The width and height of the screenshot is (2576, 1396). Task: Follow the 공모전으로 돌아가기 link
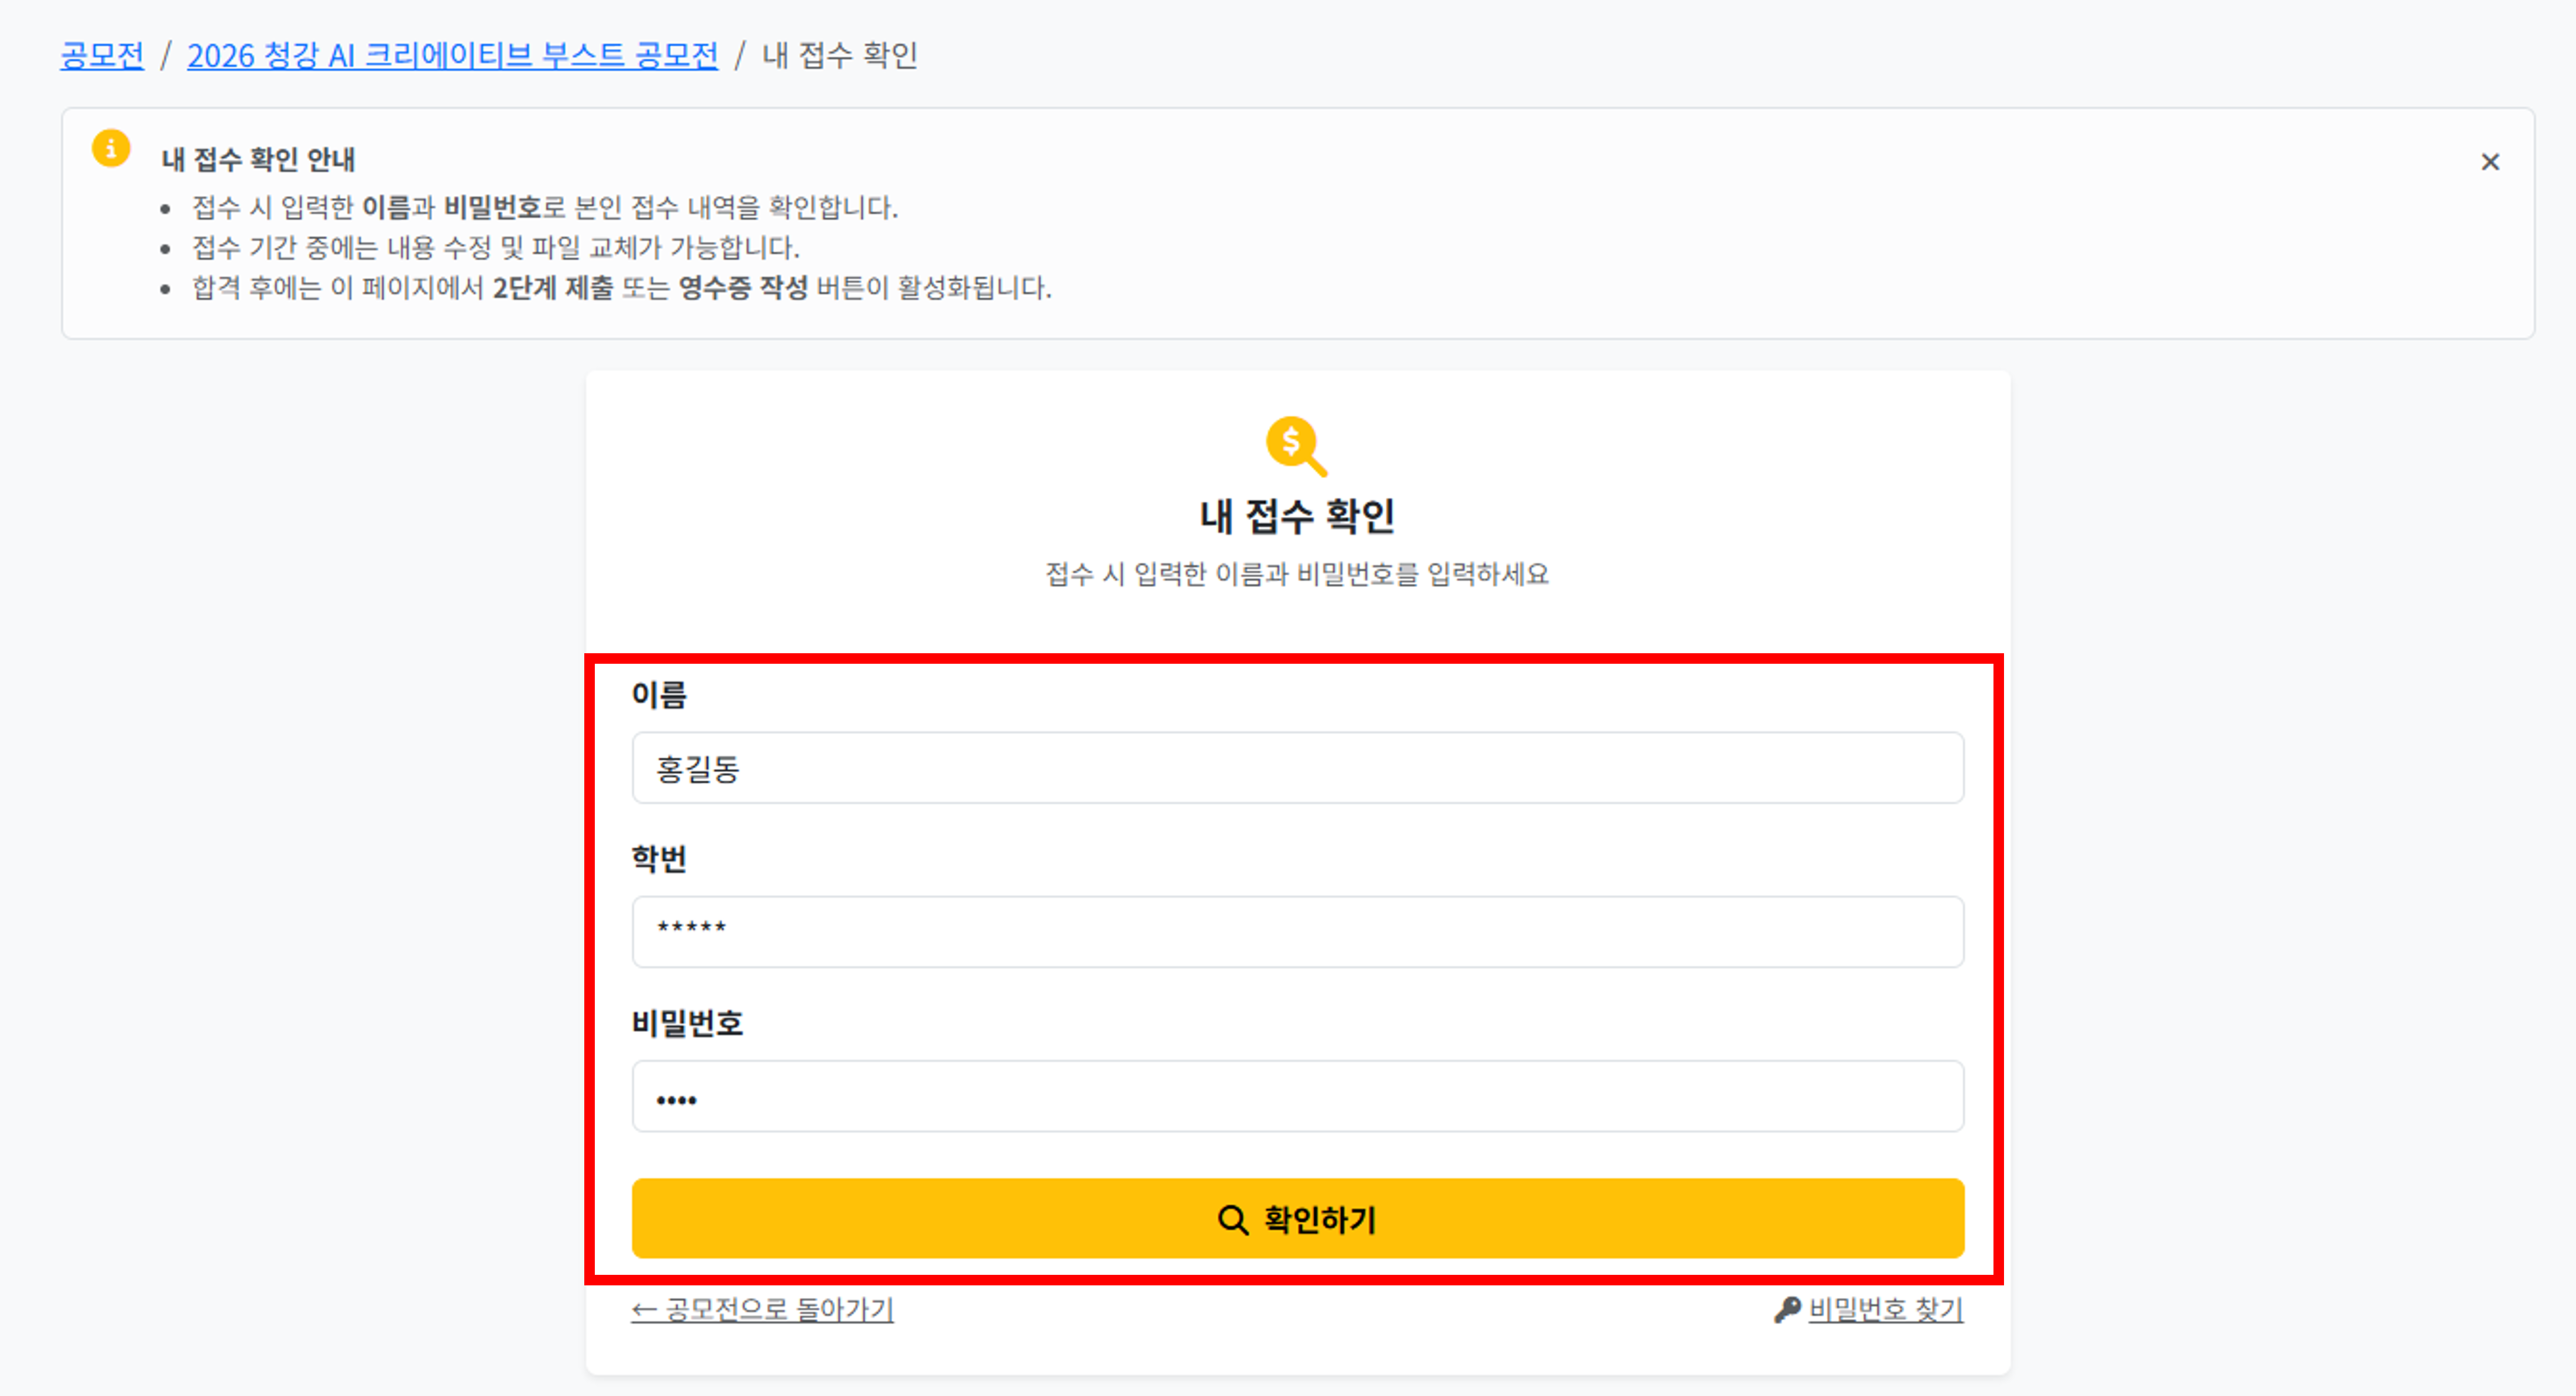[x=762, y=1308]
